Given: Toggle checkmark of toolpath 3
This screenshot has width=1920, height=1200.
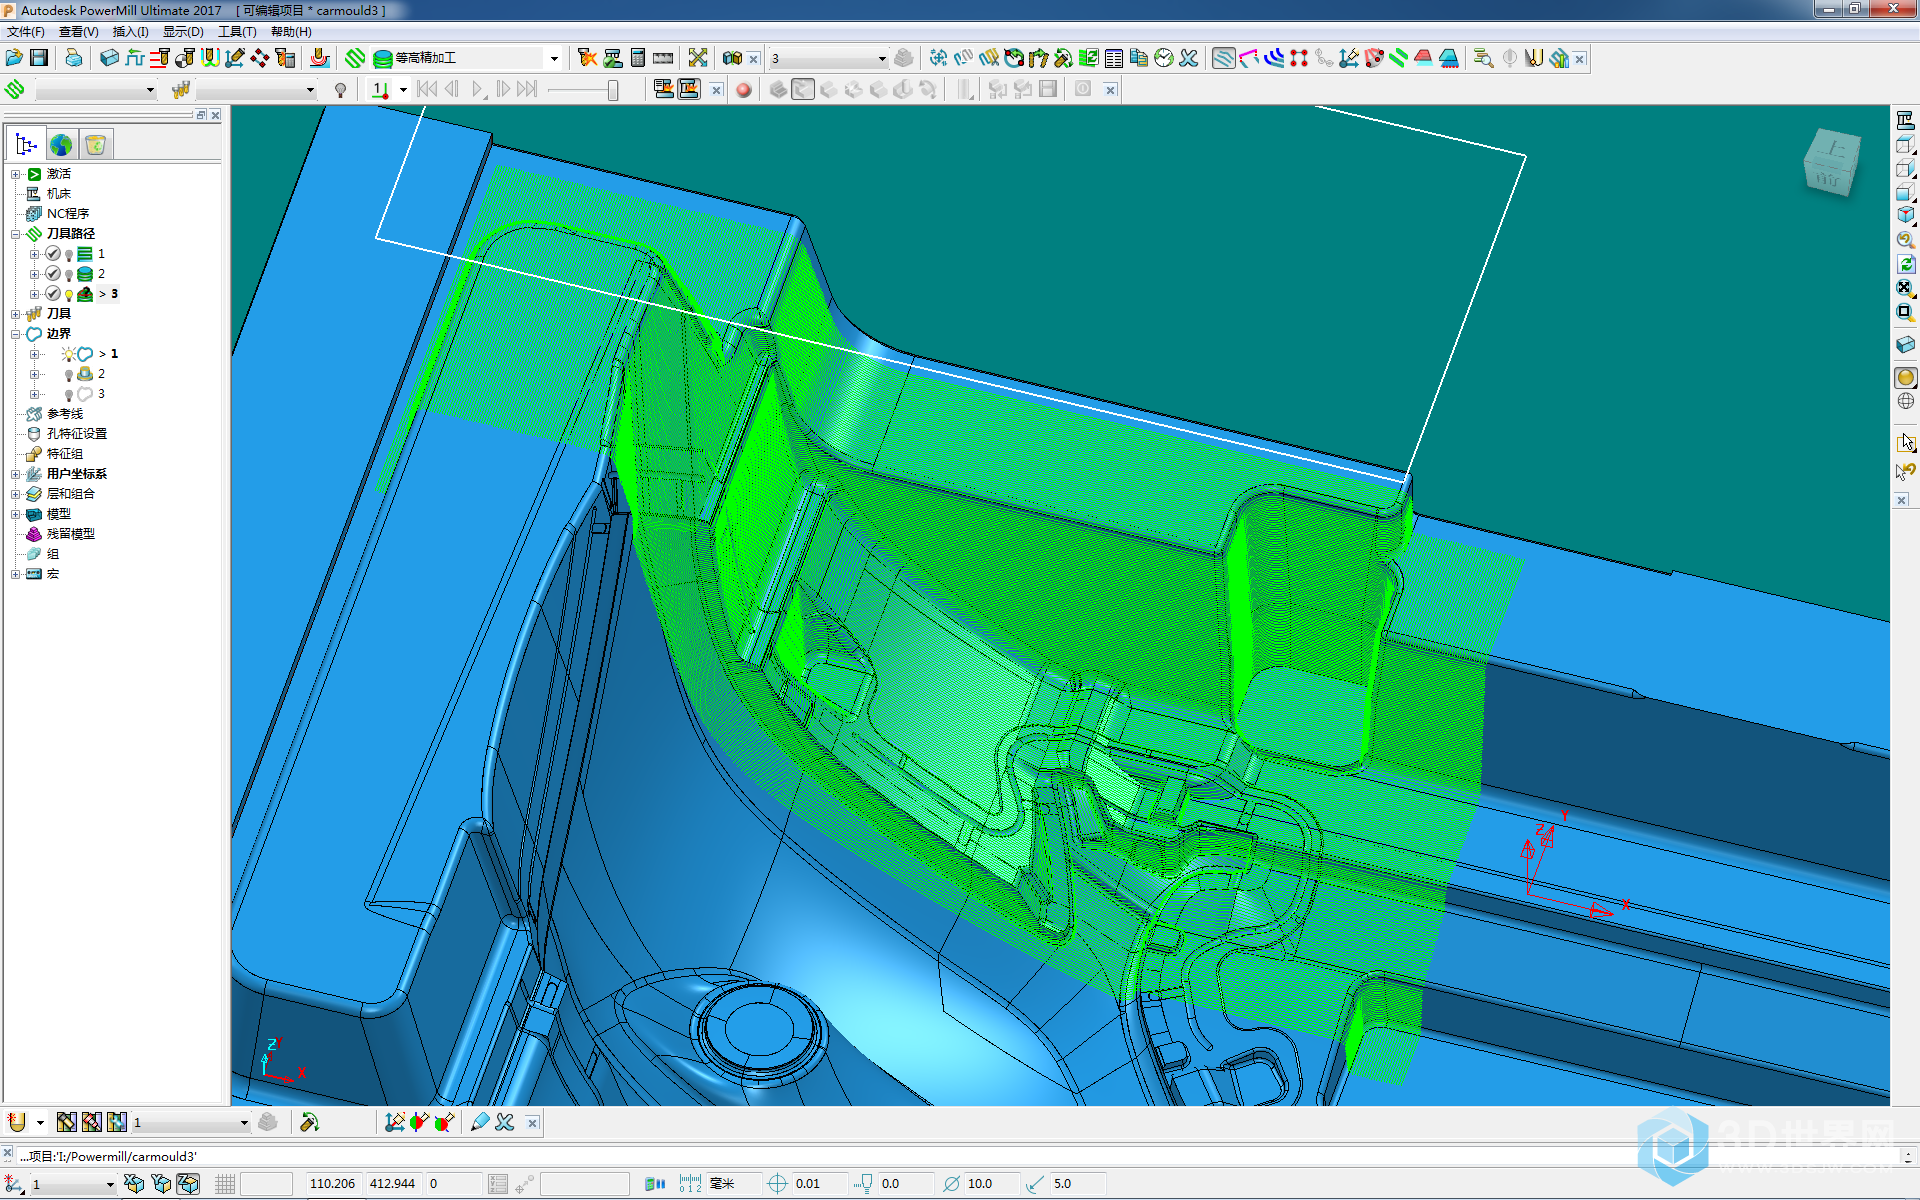Looking at the screenshot, I should (53, 294).
